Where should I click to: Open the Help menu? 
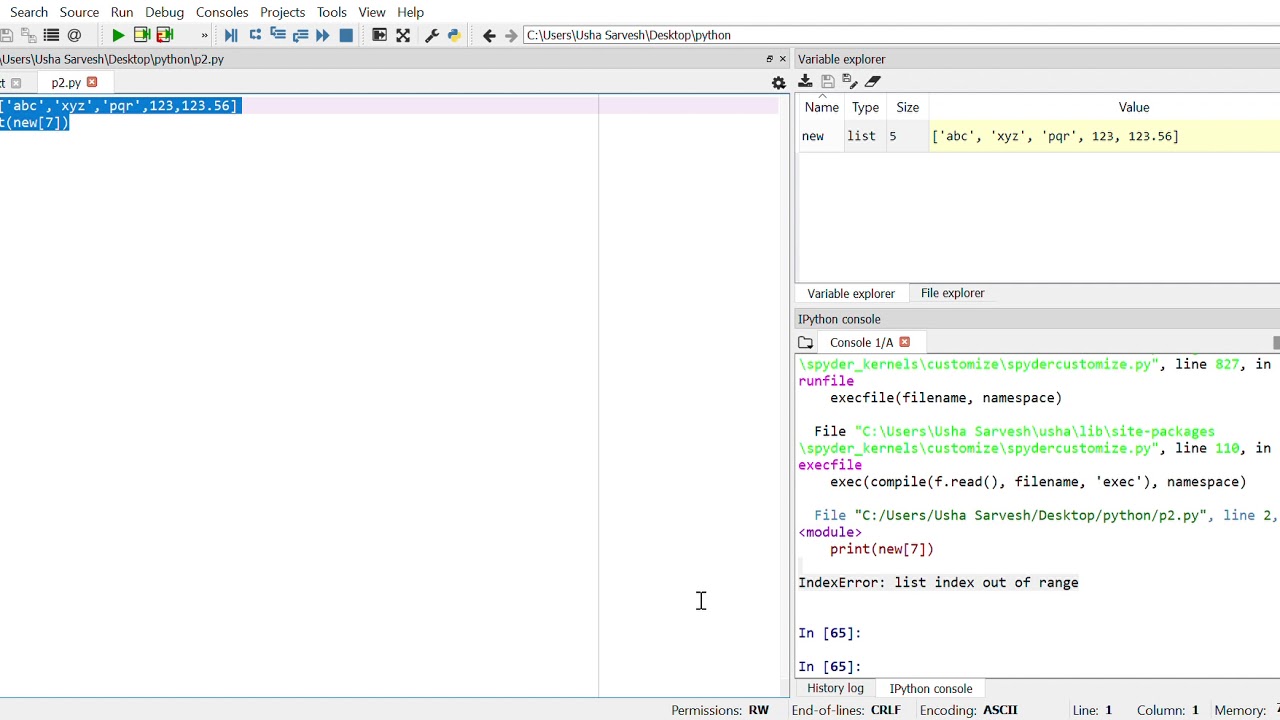coord(411,12)
